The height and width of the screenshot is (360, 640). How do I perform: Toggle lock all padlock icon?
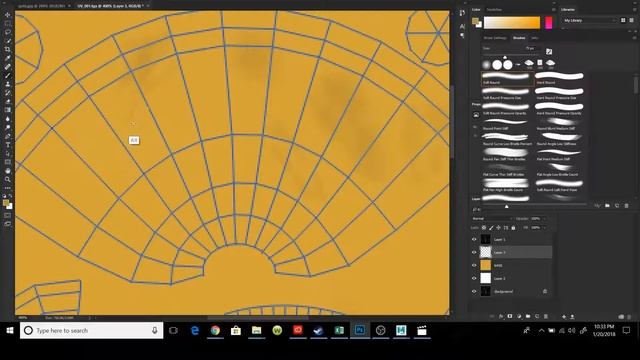coord(513,228)
